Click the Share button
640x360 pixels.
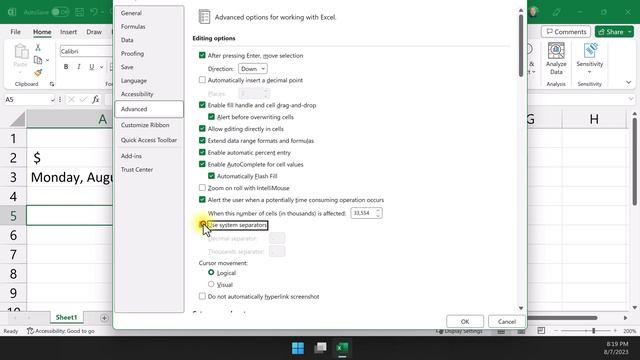click(611, 31)
